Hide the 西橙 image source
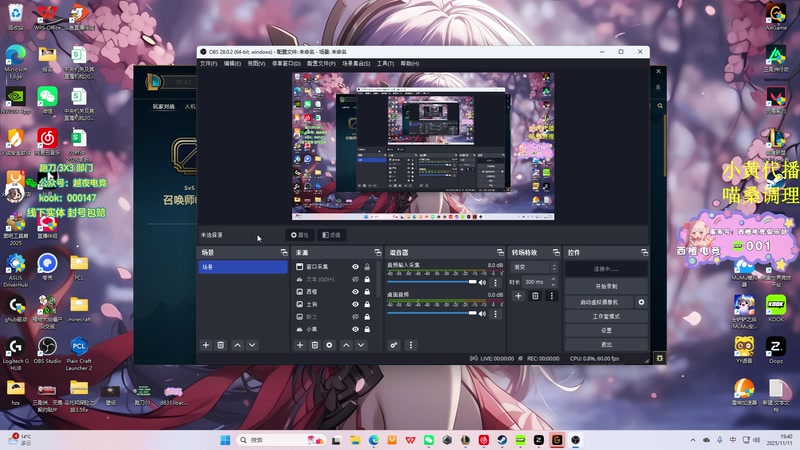Viewport: 800px width, 450px height. tap(356, 292)
